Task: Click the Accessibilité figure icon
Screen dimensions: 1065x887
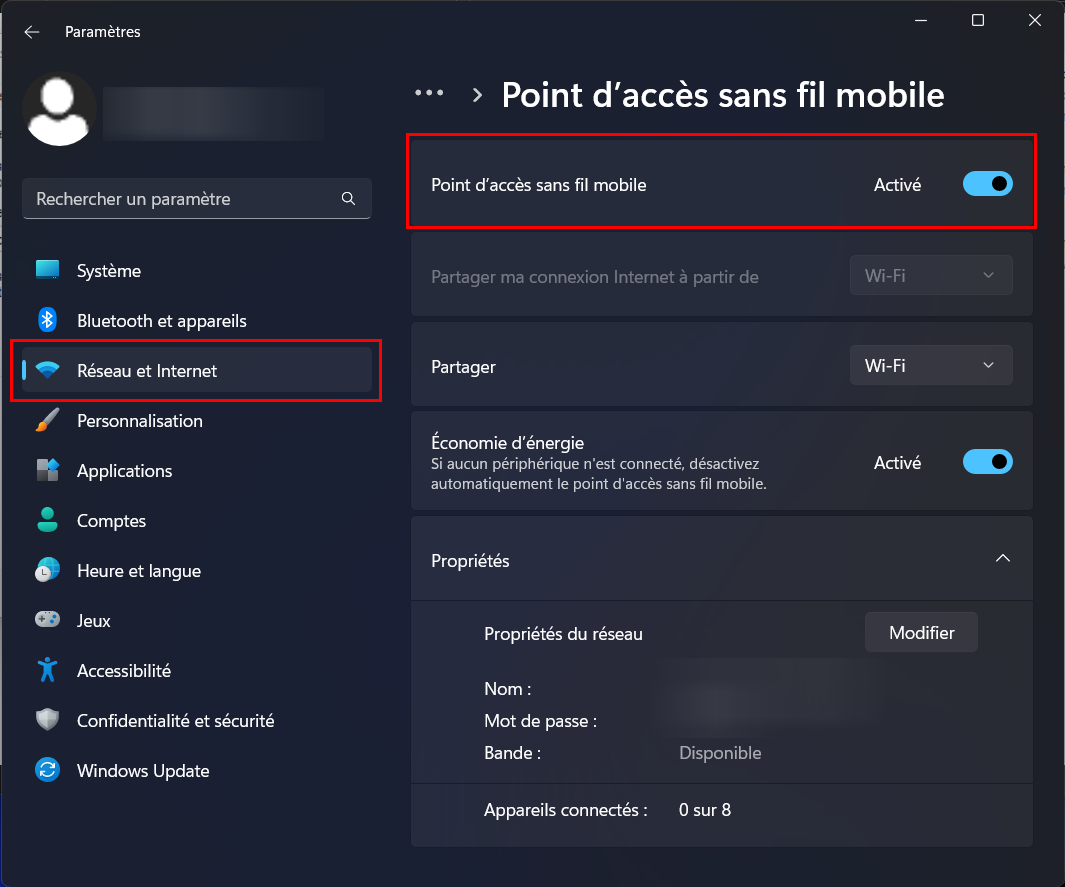Action: [47, 670]
